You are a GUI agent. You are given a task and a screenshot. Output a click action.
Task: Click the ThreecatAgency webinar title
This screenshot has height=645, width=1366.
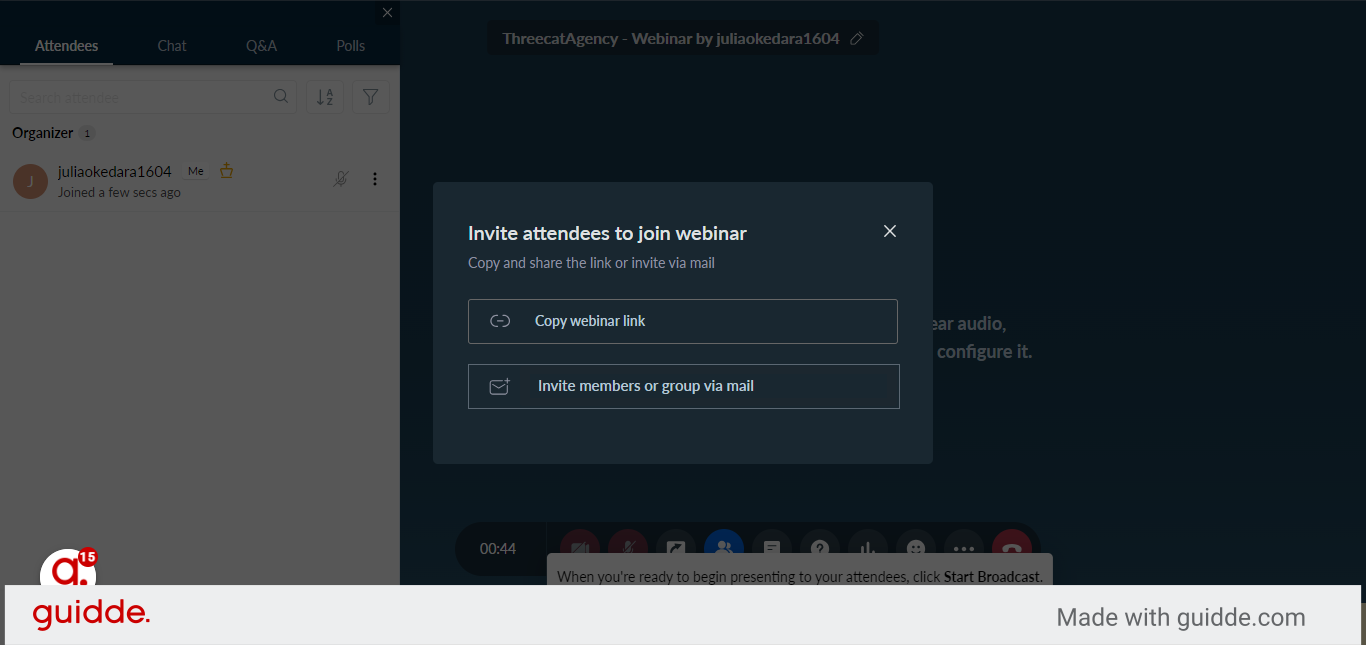(x=671, y=39)
